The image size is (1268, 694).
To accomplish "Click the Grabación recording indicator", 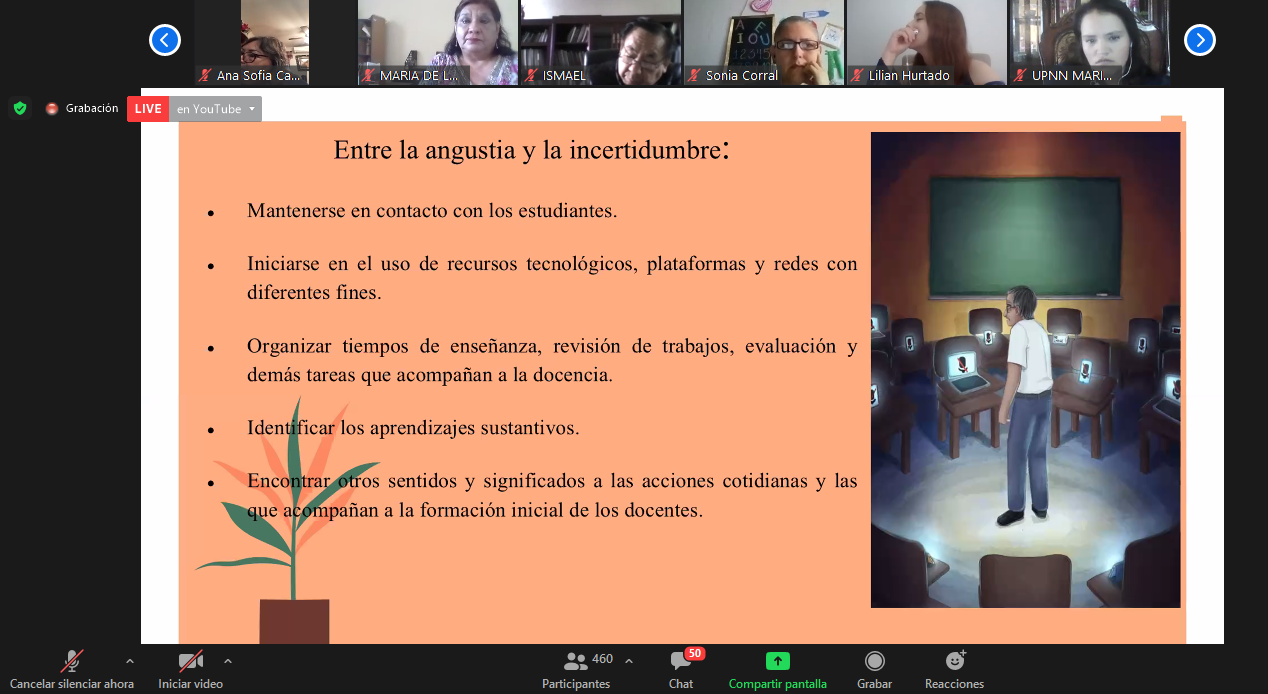I will pyautogui.click(x=82, y=108).
